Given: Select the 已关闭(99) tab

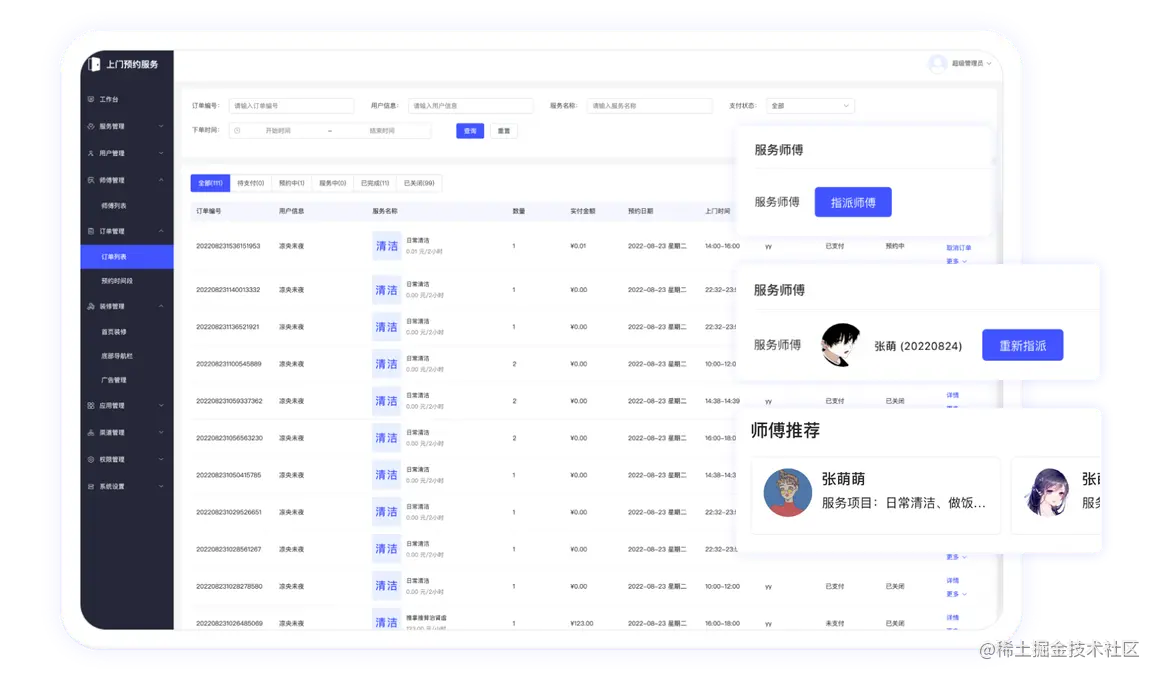Looking at the screenshot, I should pyautogui.click(x=419, y=183).
